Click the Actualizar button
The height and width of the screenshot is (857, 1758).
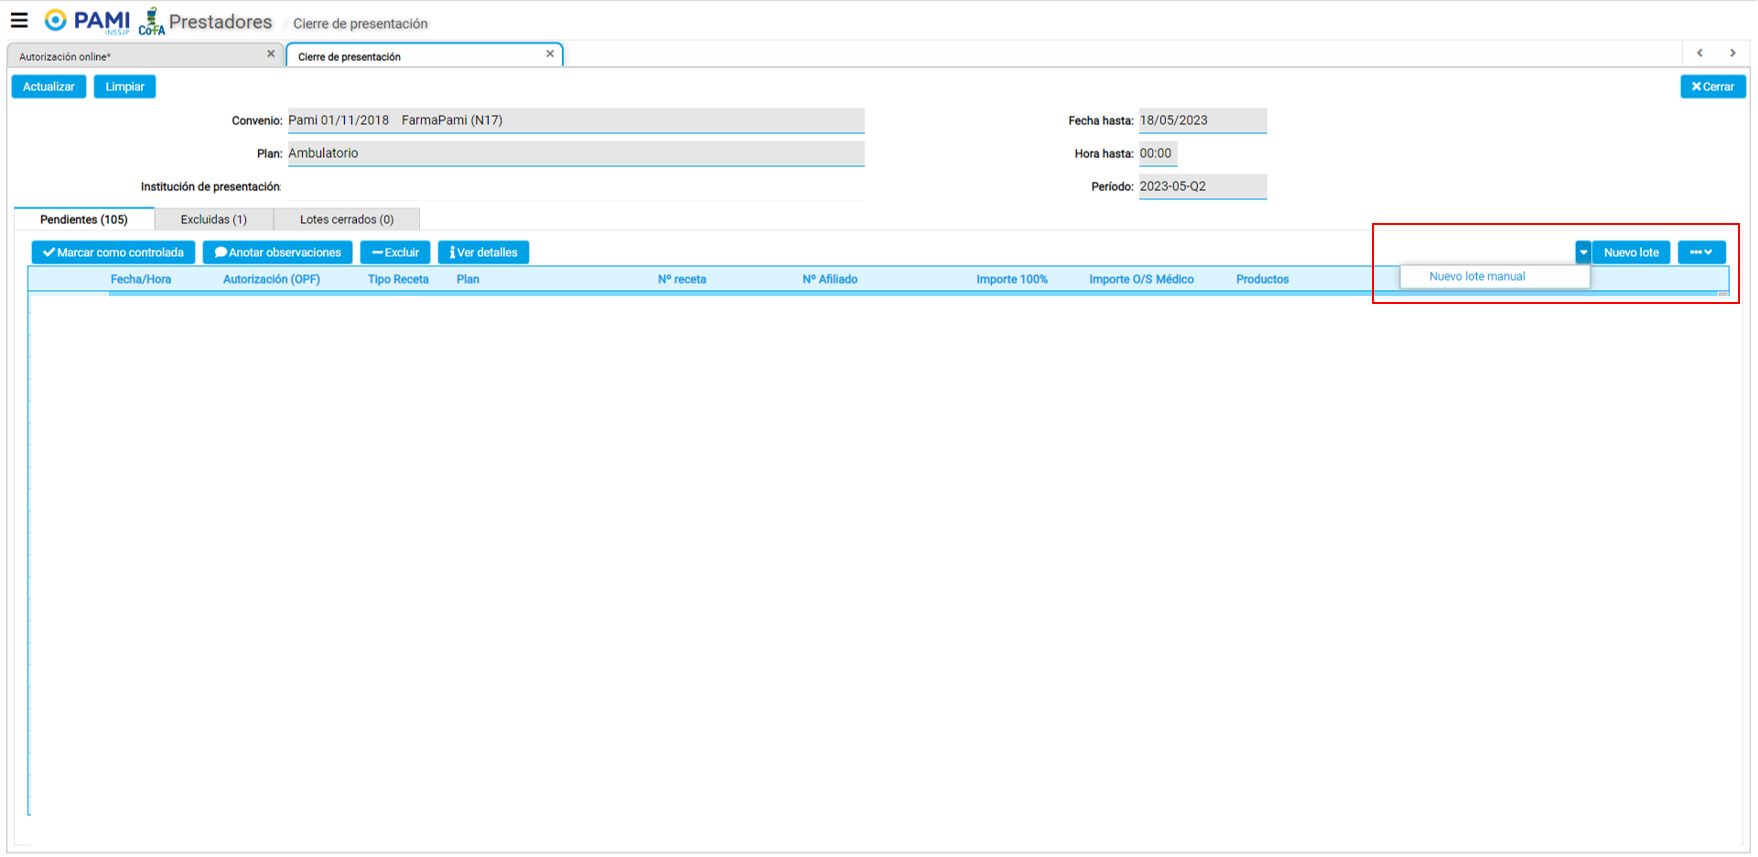click(x=49, y=87)
